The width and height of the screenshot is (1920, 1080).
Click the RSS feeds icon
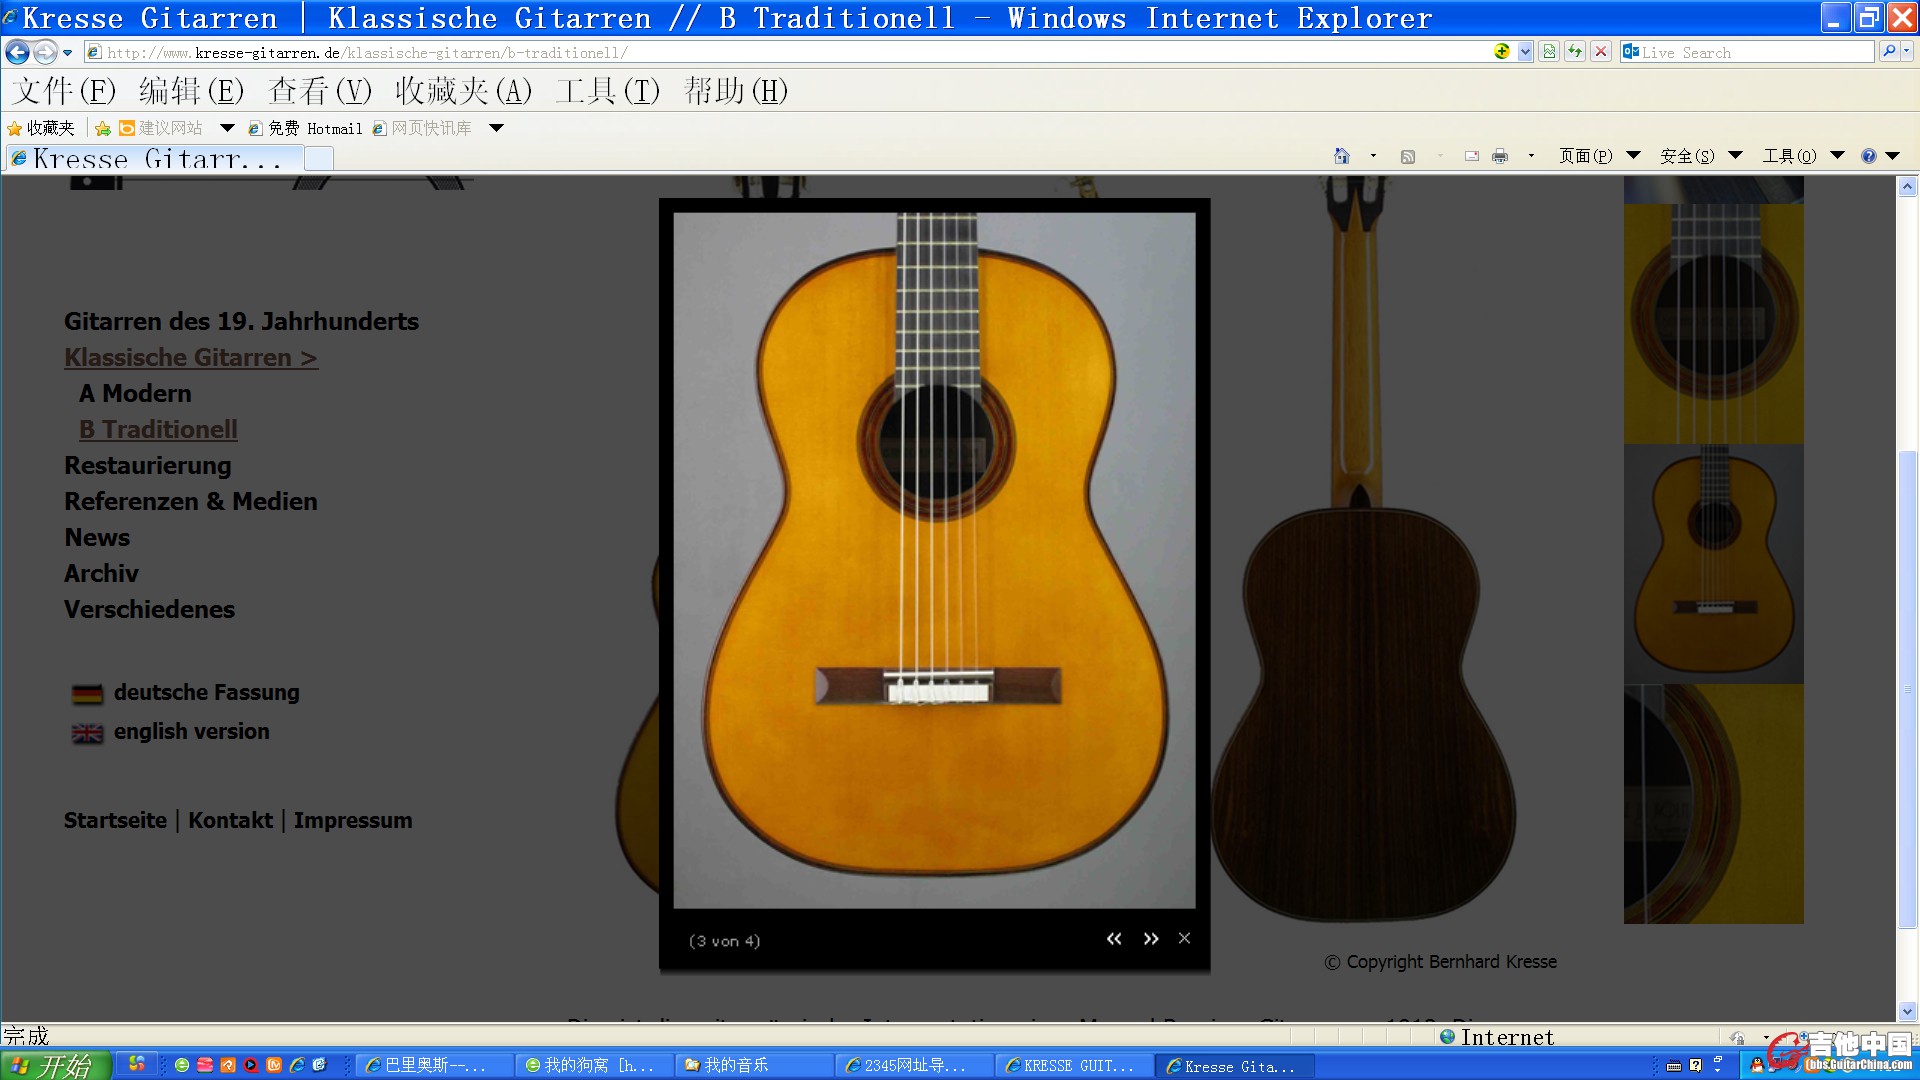pyautogui.click(x=1408, y=156)
